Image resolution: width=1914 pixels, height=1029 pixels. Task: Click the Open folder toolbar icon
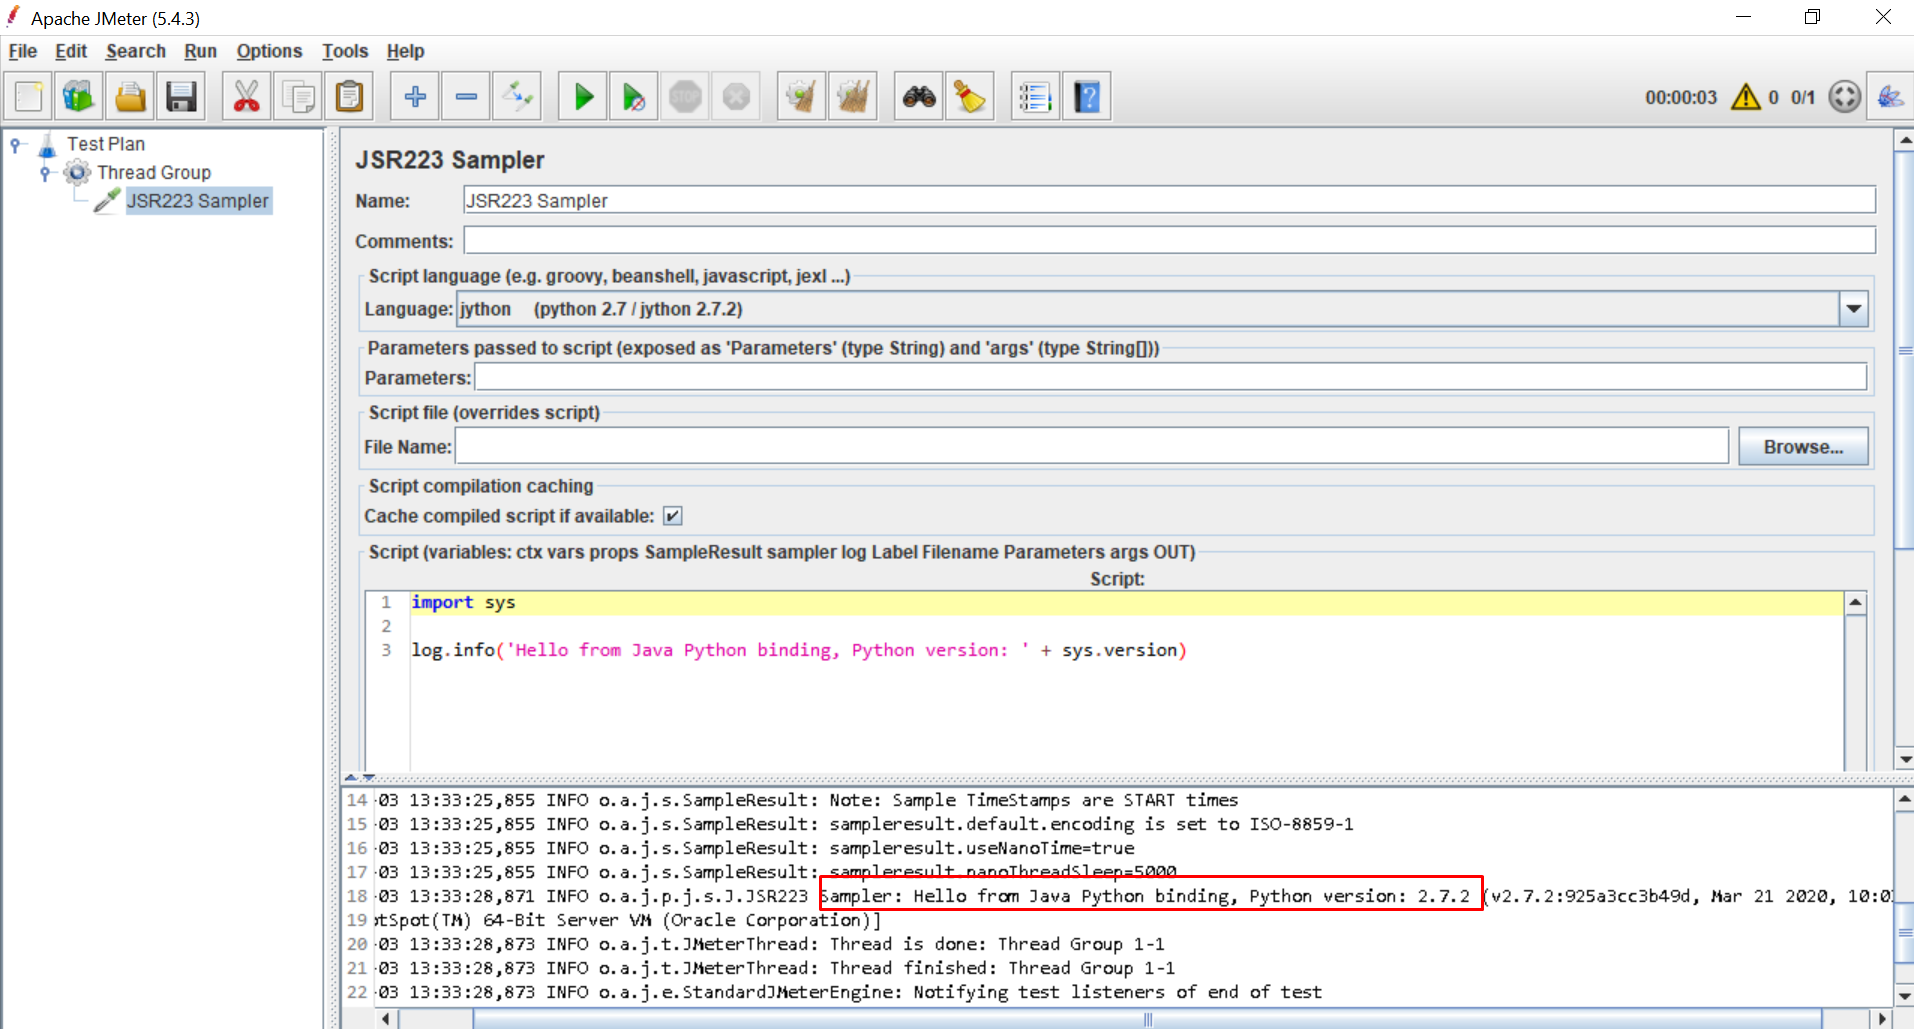tap(130, 97)
